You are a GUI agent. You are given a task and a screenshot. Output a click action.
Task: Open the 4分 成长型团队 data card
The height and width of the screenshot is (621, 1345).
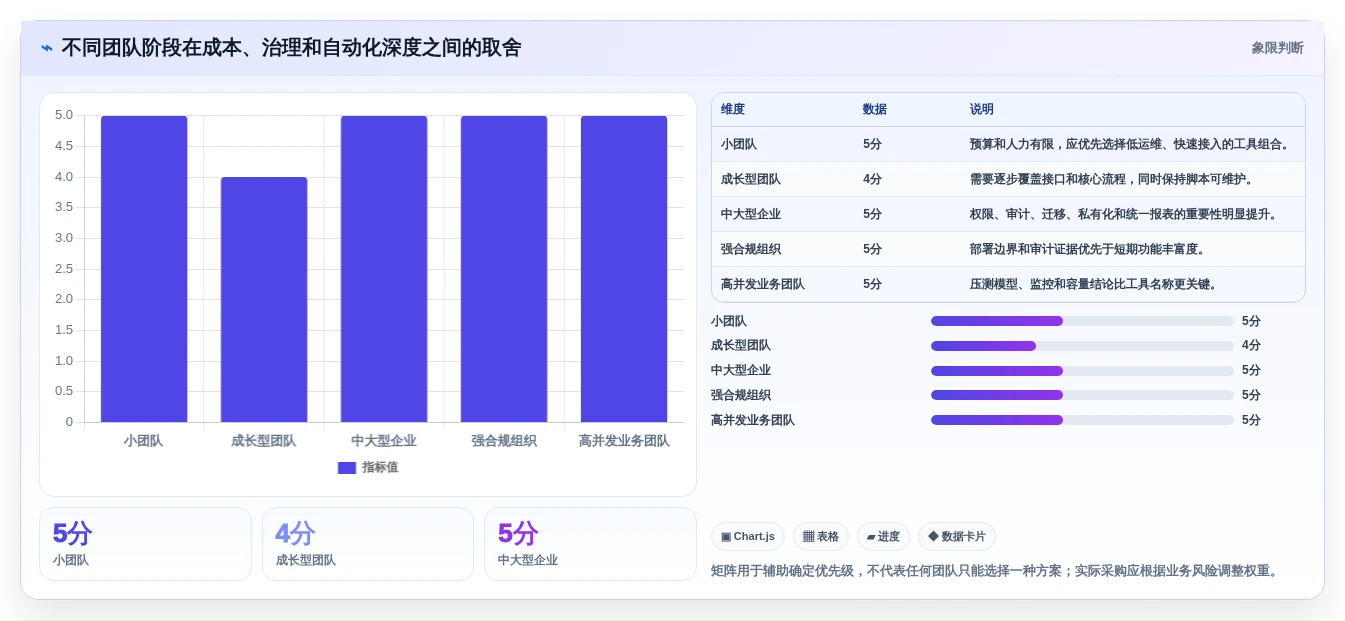point(368,544)
